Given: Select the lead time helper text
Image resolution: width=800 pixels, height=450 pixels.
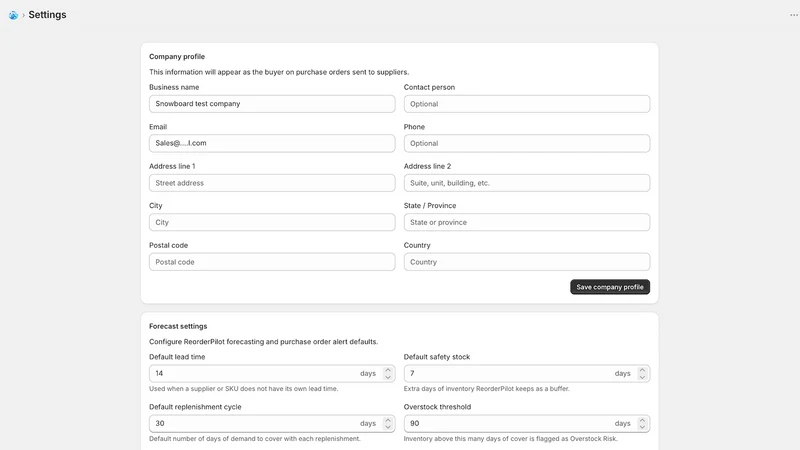Looking at the screenshot, I should tap(243, 389).
